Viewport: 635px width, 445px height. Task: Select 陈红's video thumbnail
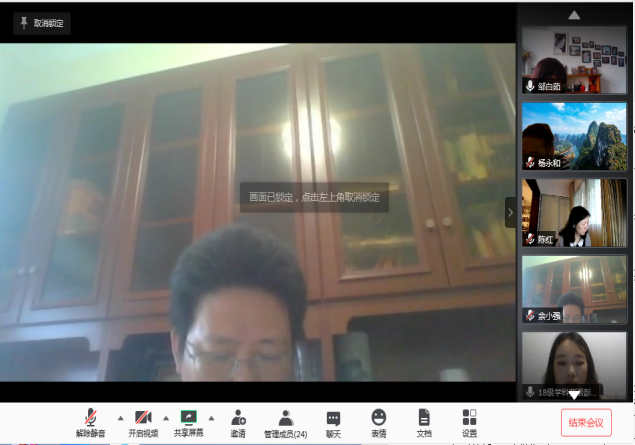coord(574,212)
